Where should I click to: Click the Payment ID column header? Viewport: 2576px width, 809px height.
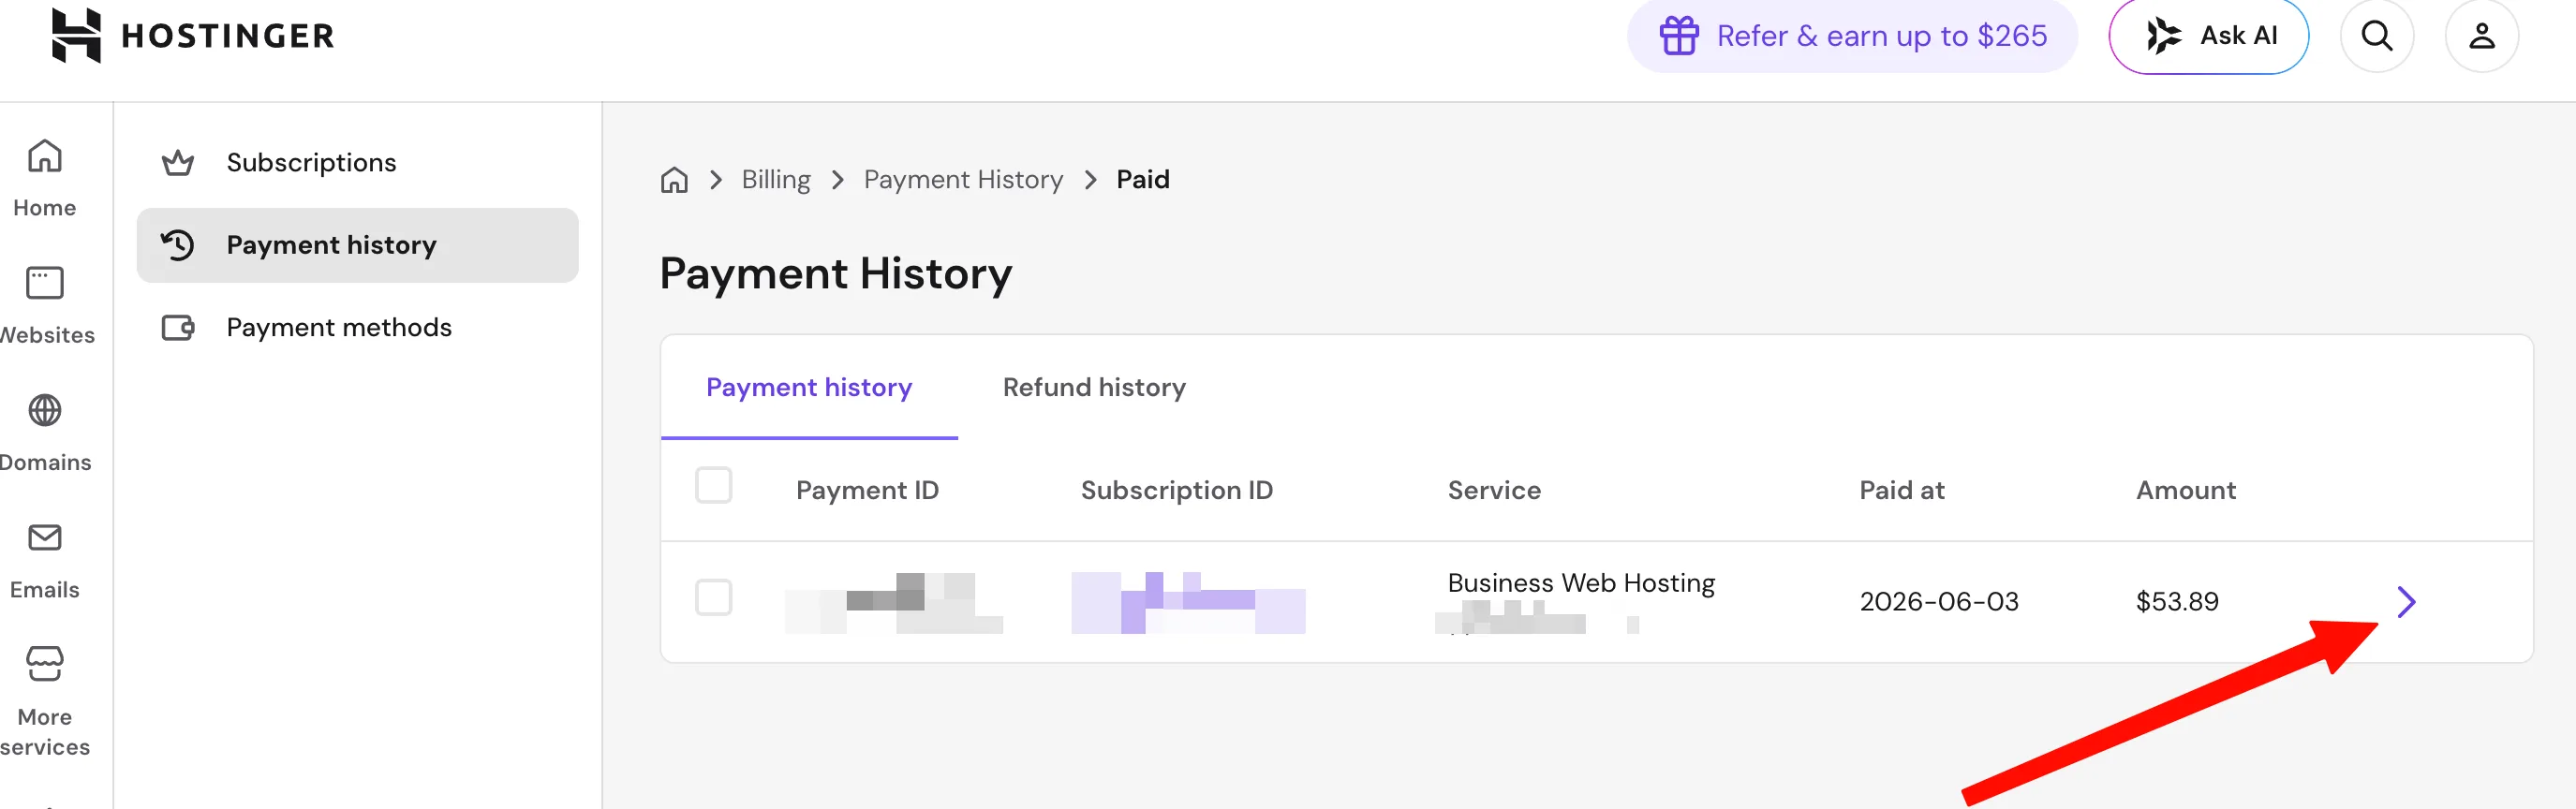pyautogui.click(x=867, y=490)
